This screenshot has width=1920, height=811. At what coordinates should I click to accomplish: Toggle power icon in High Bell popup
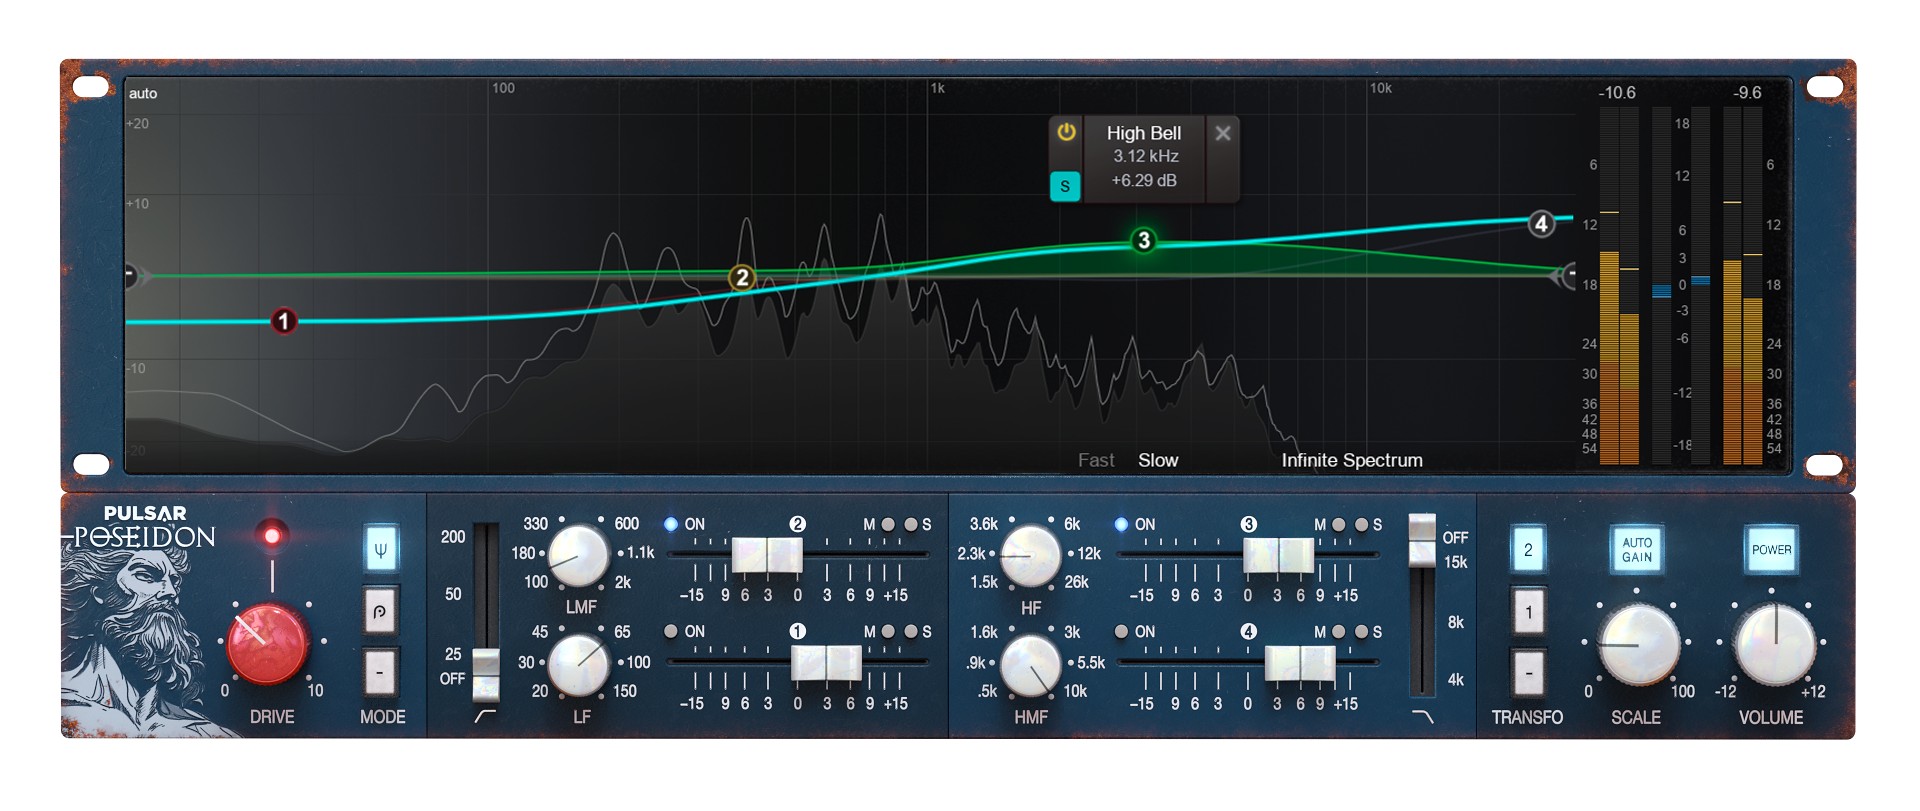1066,132
